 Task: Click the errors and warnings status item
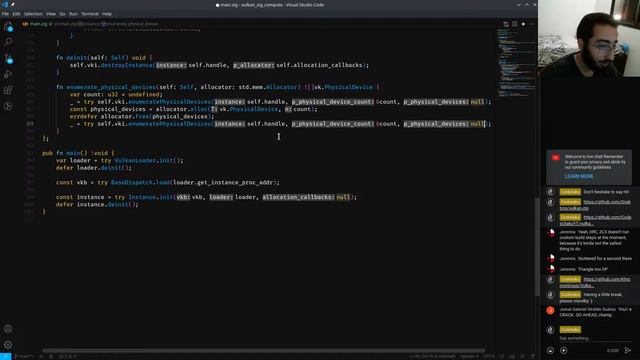pos(68,356)
